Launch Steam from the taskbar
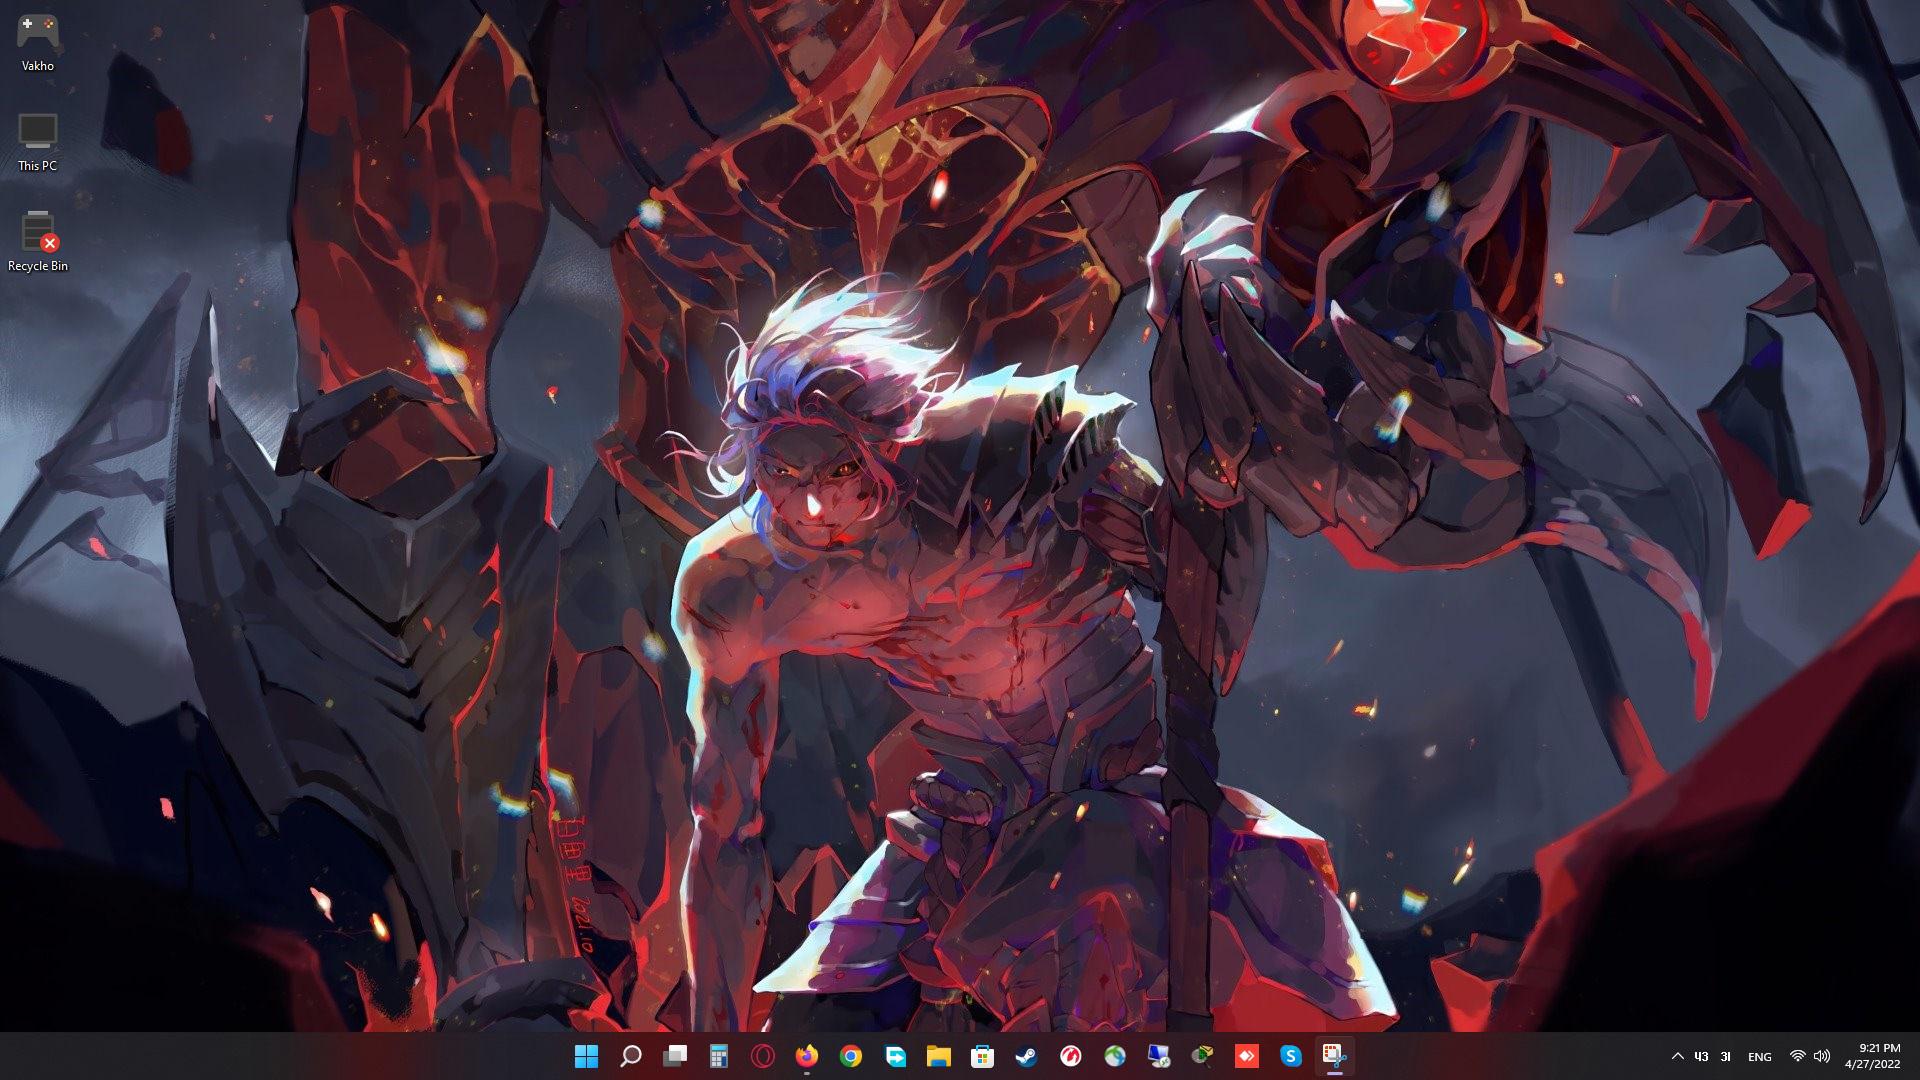This screenshot has width=1920, height=1080. pos(1026,1056)
